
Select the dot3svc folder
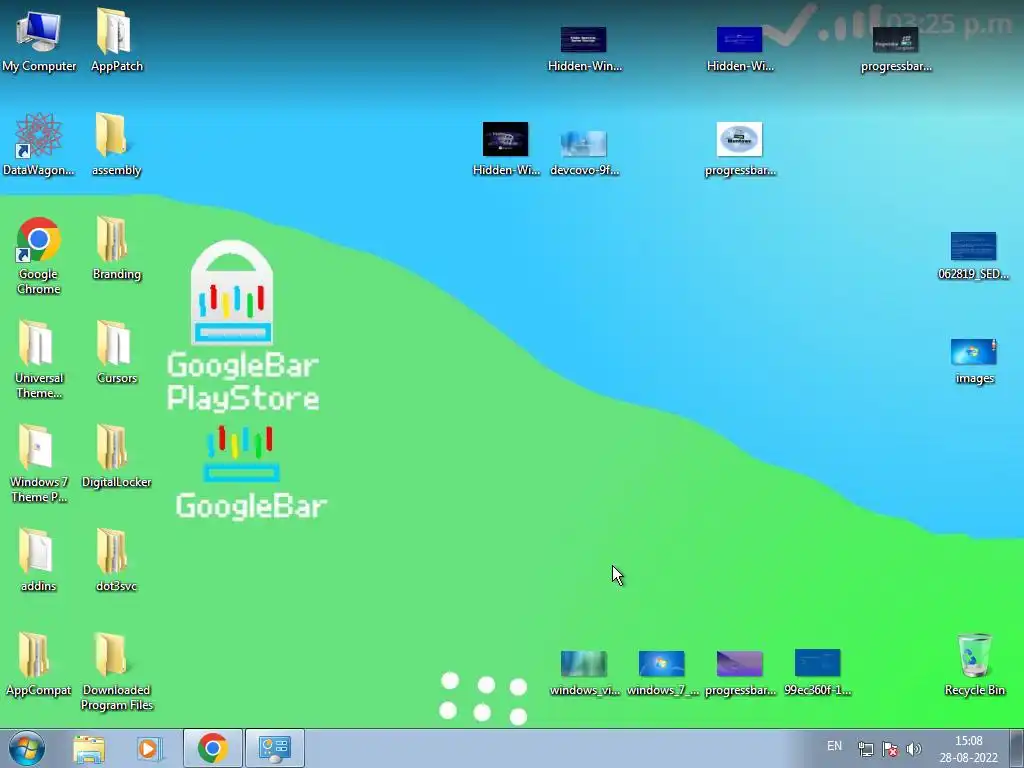pyautogui.click(x=116, y=560)
